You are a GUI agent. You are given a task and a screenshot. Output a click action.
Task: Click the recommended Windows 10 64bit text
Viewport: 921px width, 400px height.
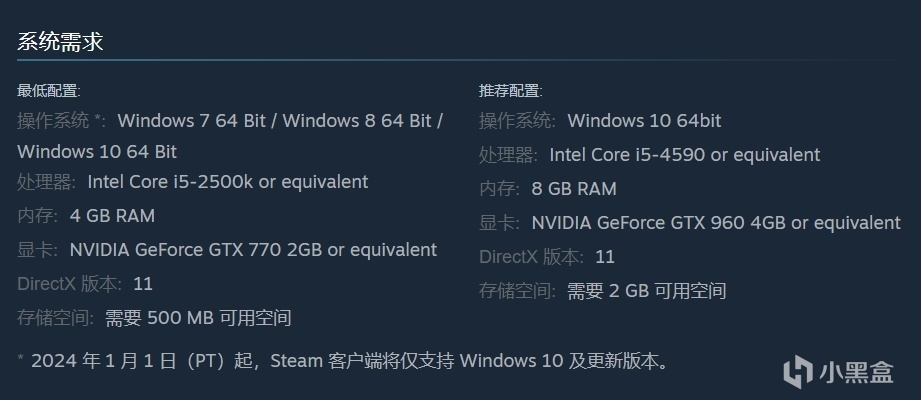click(644, 121)
